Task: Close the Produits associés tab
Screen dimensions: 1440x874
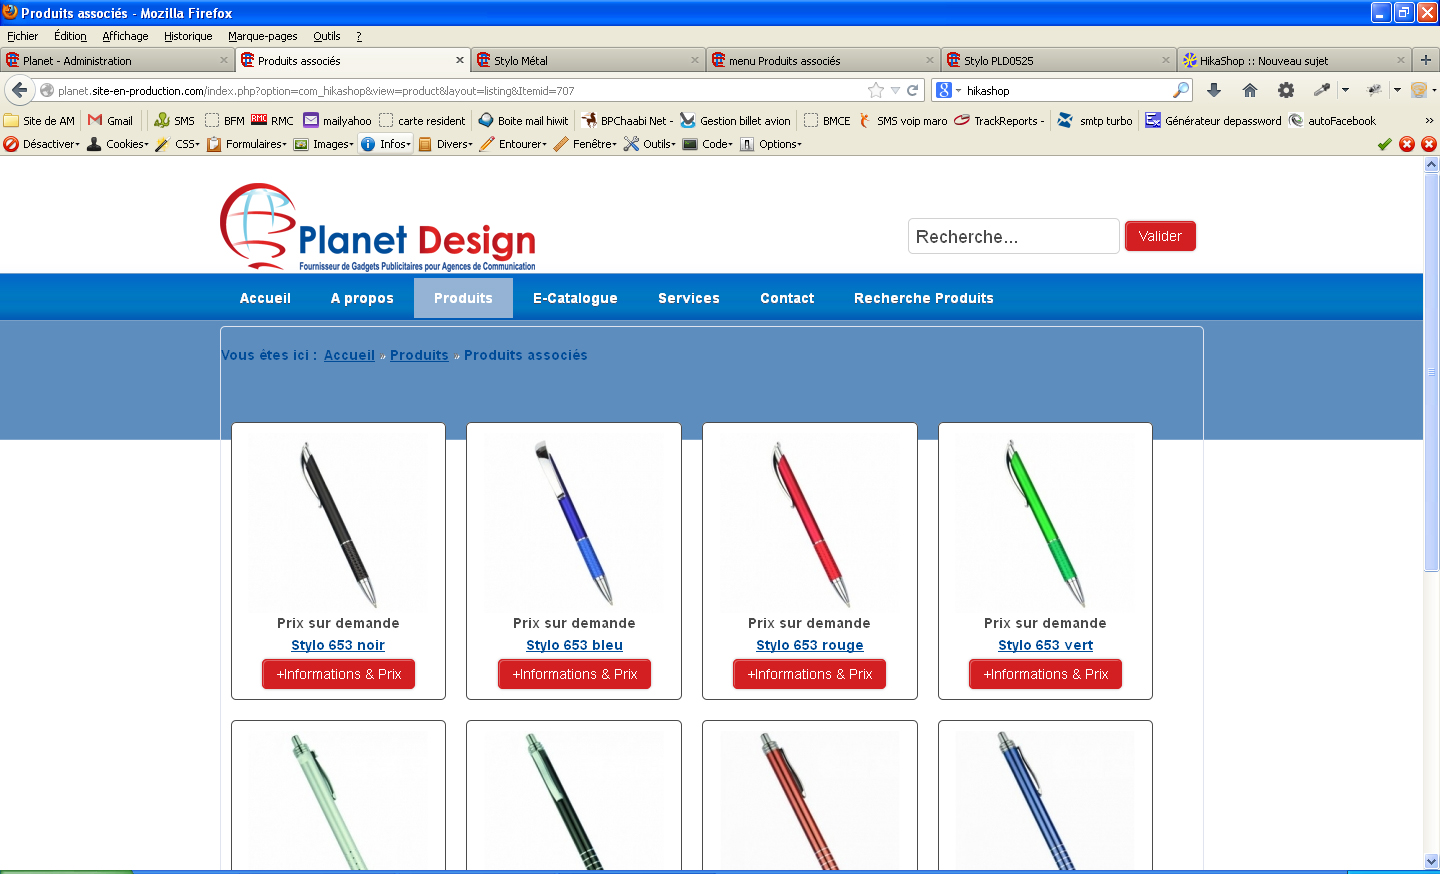Action: pyautogui.click(x=460, y=60)
